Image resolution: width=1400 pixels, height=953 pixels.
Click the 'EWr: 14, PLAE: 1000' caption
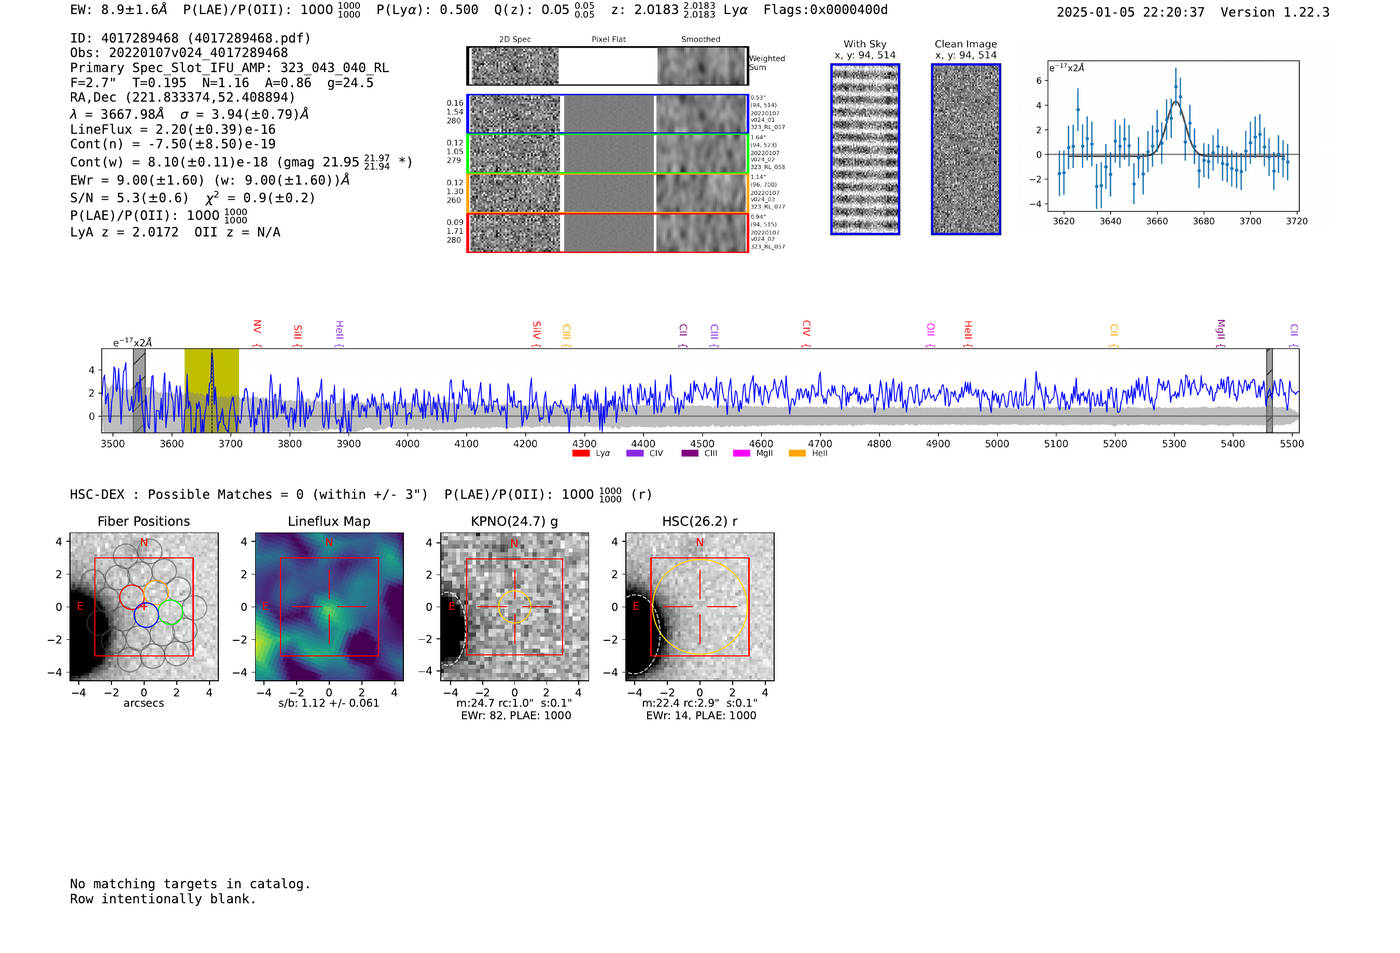[701, 716]
